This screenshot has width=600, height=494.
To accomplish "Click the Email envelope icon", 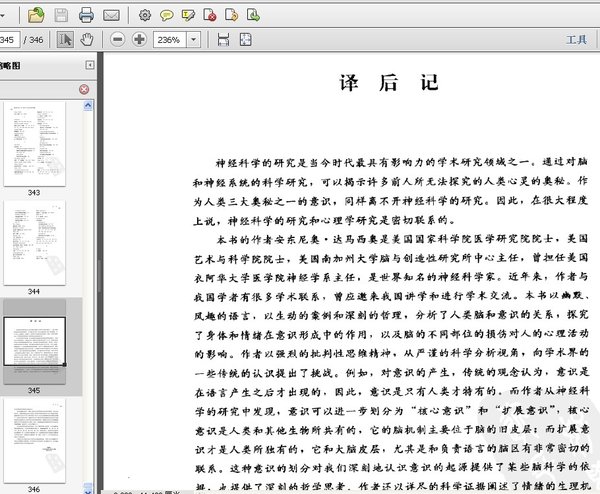I will [111, 15].
